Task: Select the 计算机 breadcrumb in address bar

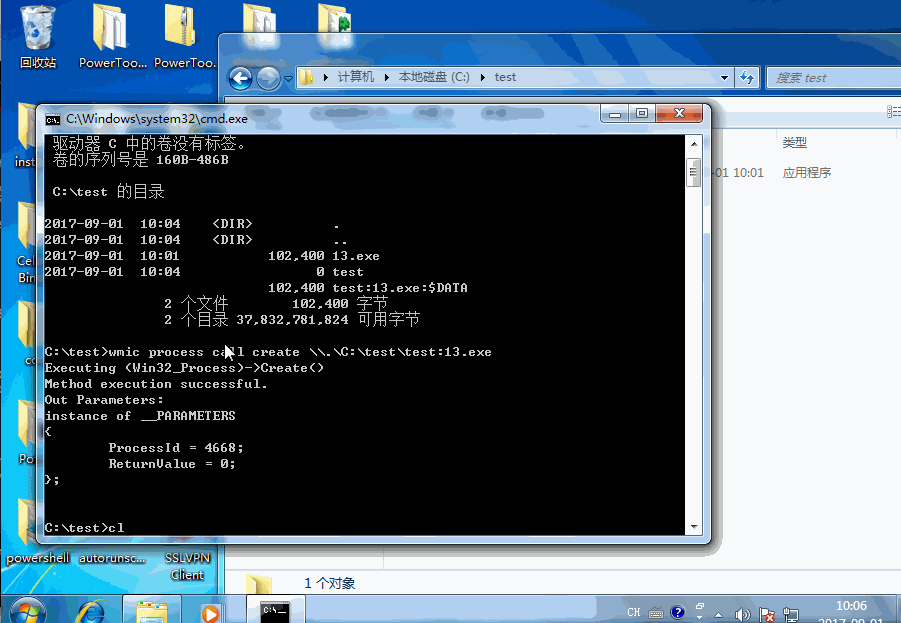Action: click(x=355, y=77)
